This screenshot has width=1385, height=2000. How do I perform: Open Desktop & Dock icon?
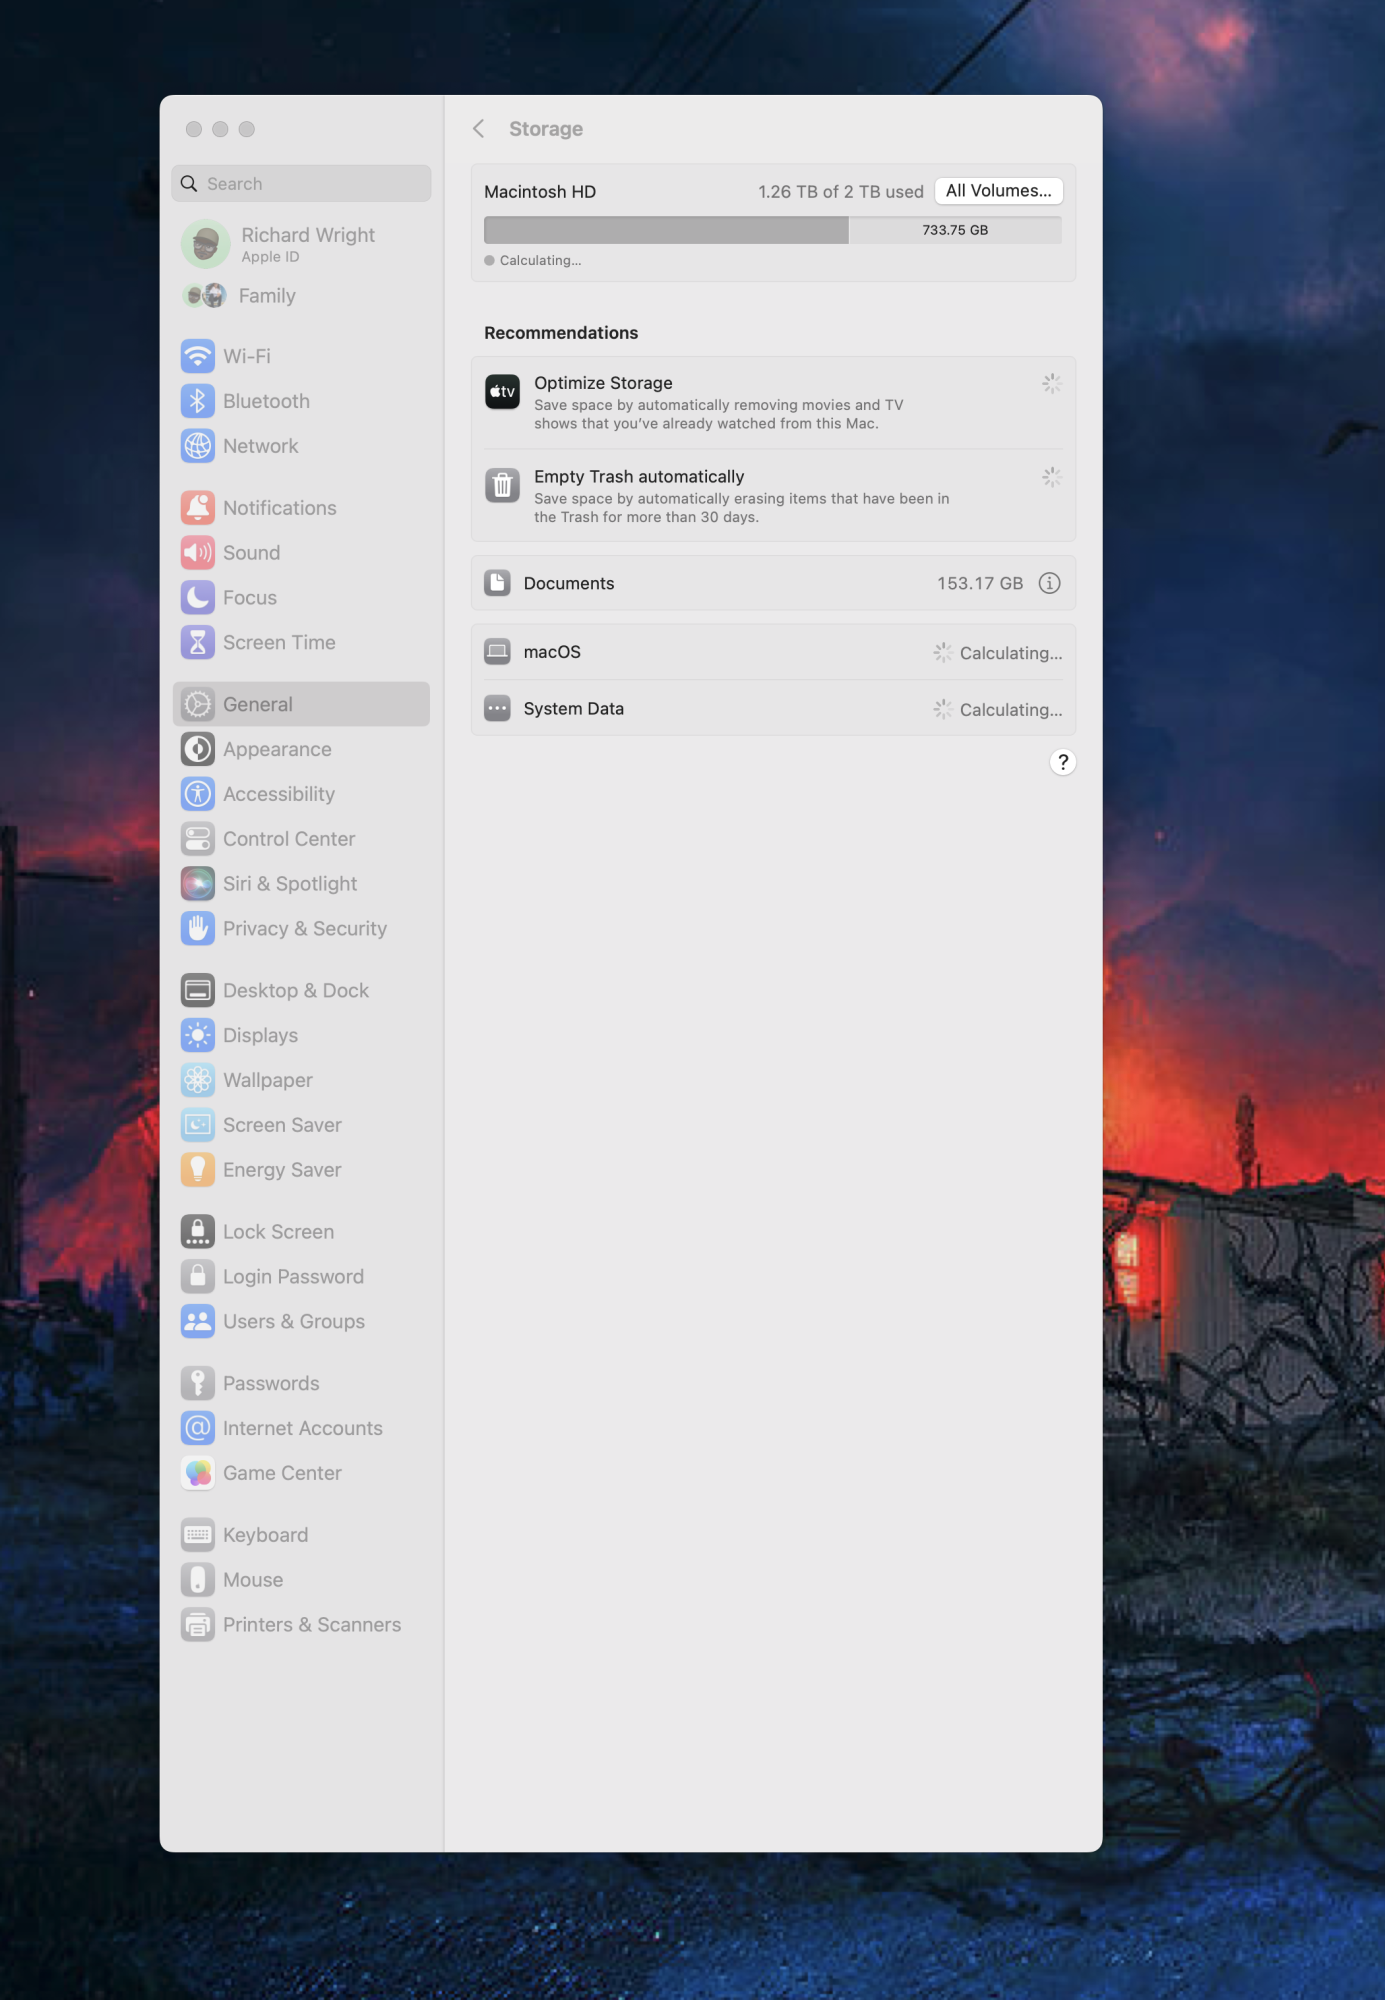point(198,991)
